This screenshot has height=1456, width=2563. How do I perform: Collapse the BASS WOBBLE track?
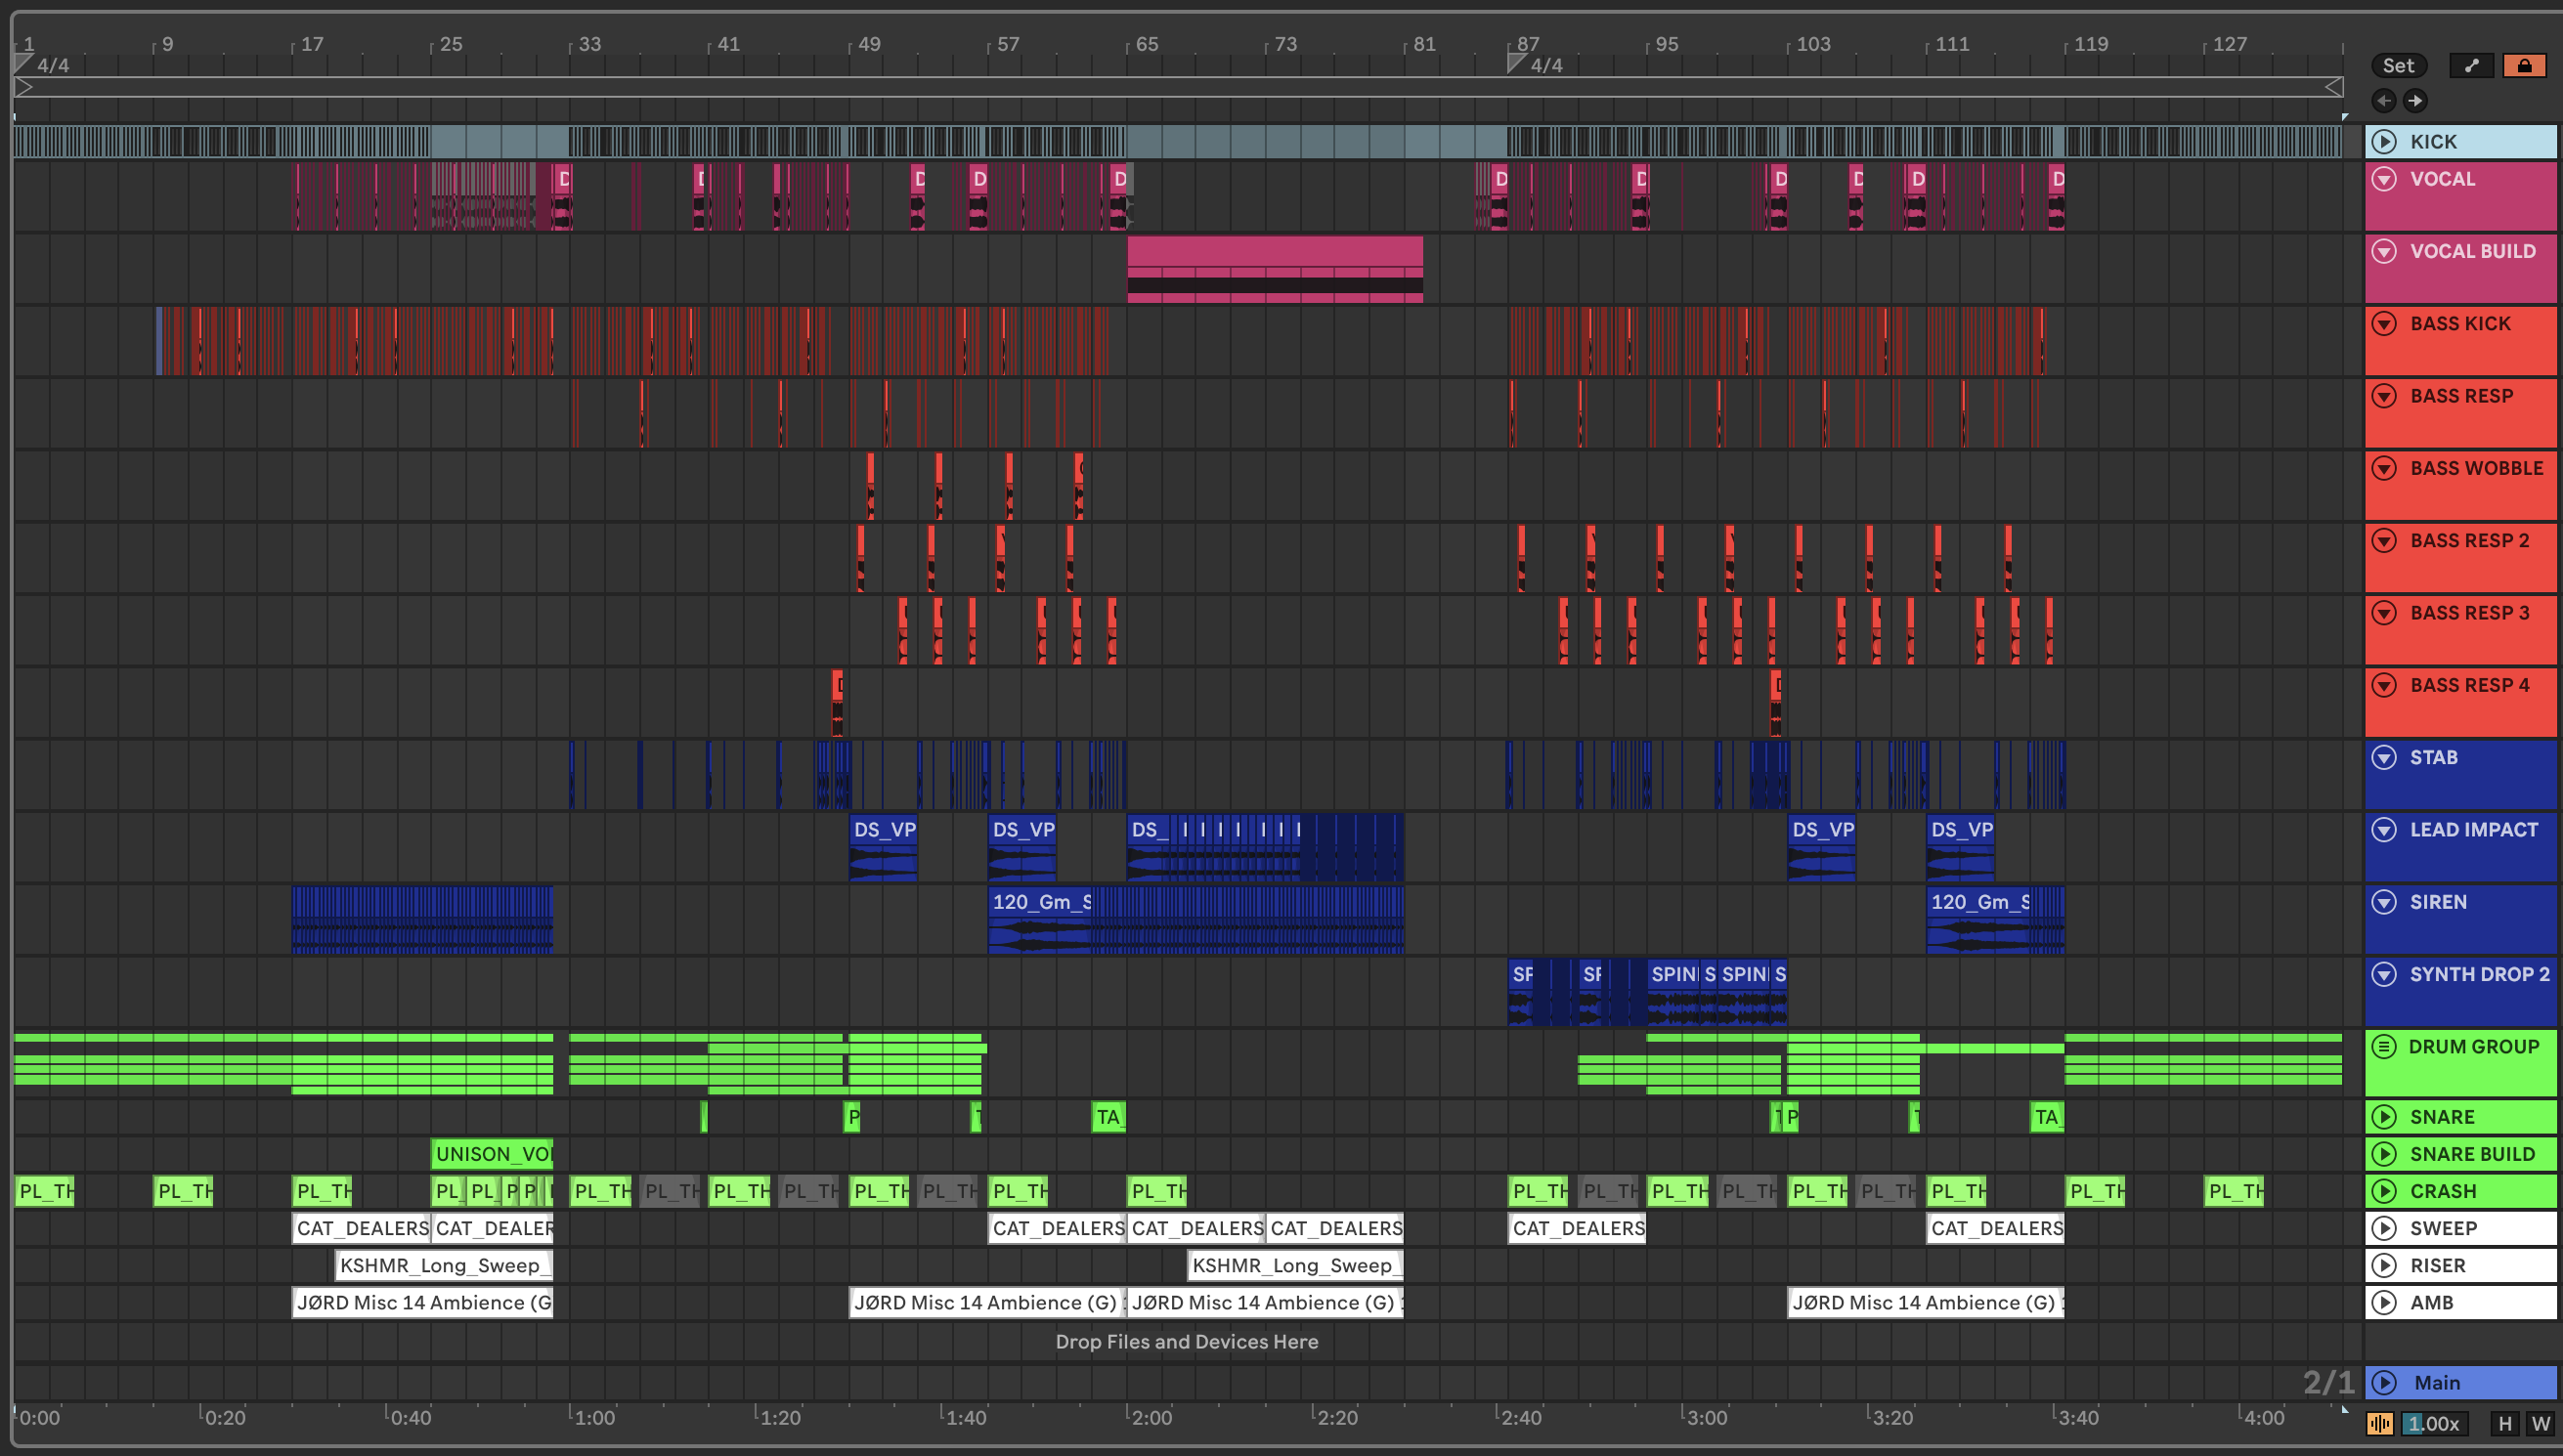(2384, 468)
